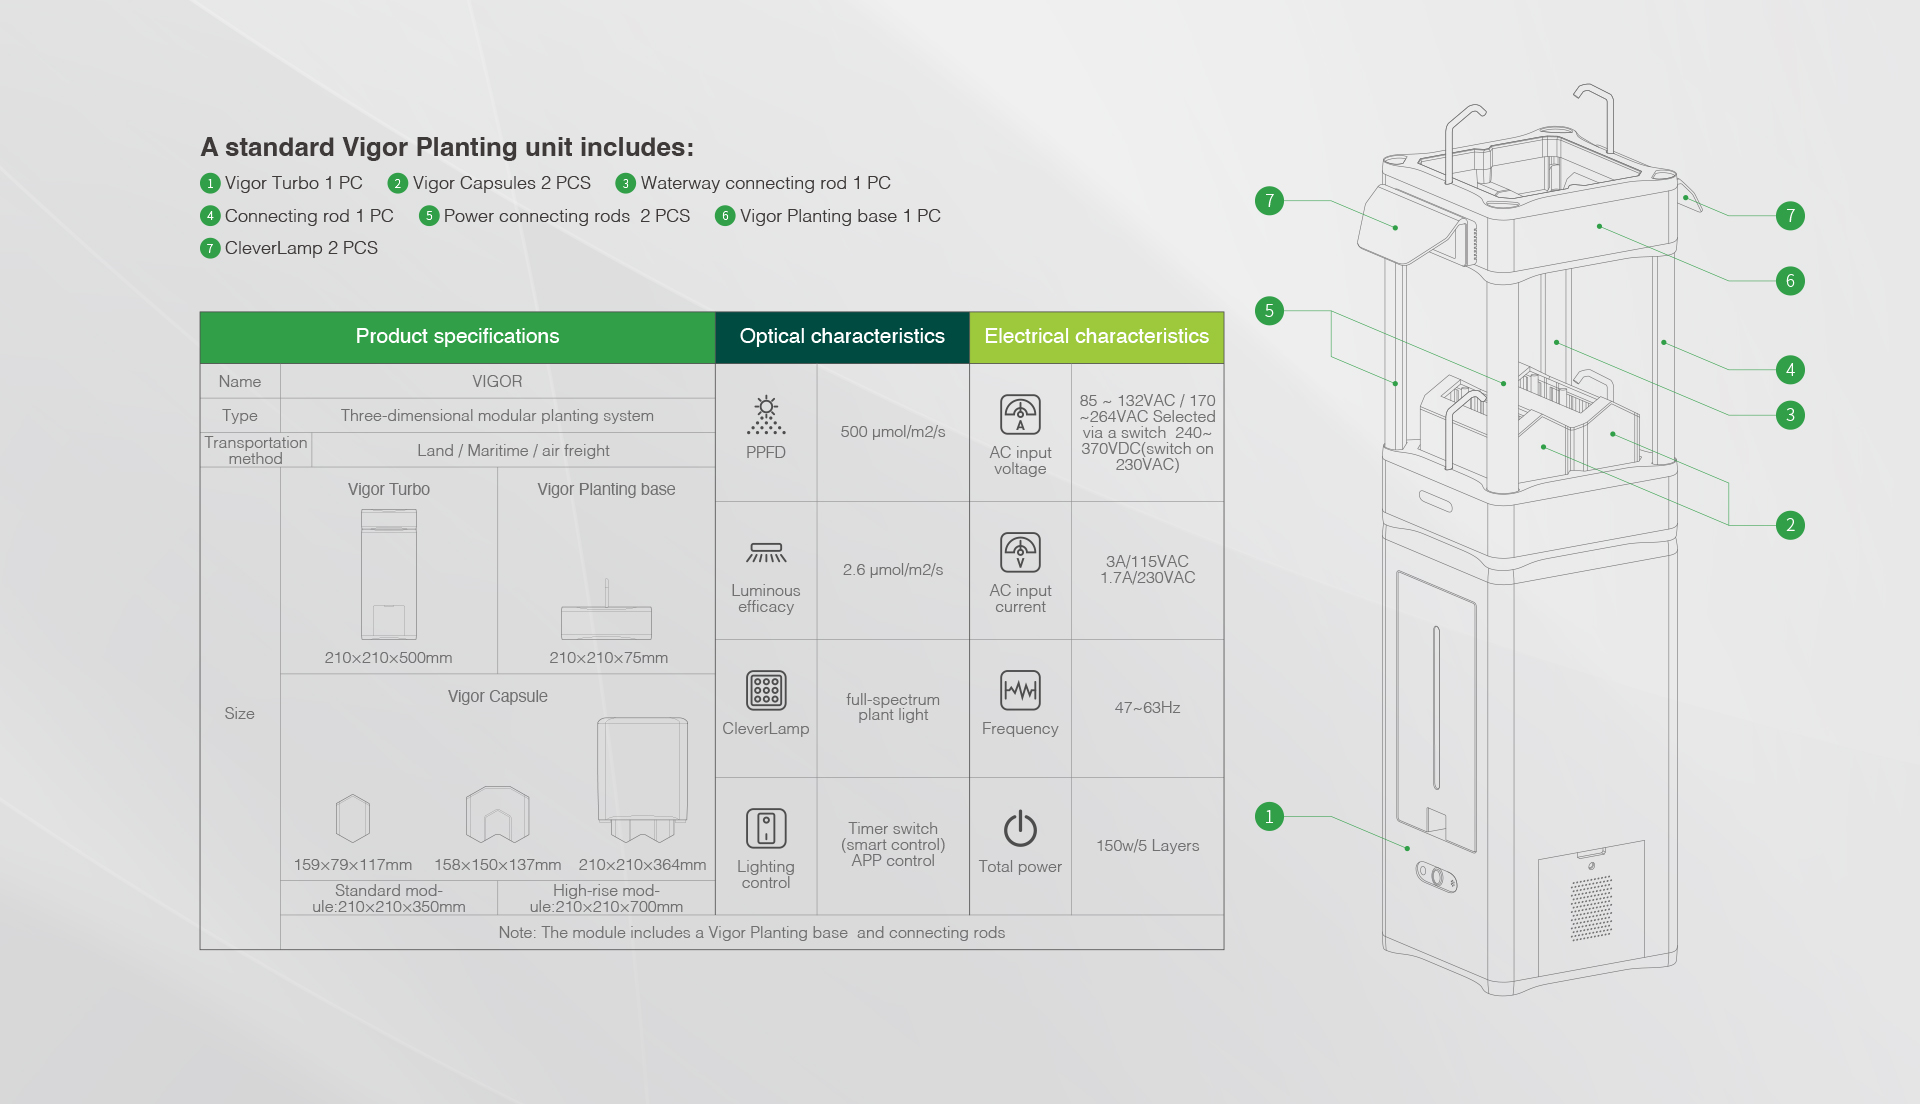This screenshot has height=1104, width=1920.
Task: Click the Vigor Turbo size thumbnail
Action: click(389, 574)
